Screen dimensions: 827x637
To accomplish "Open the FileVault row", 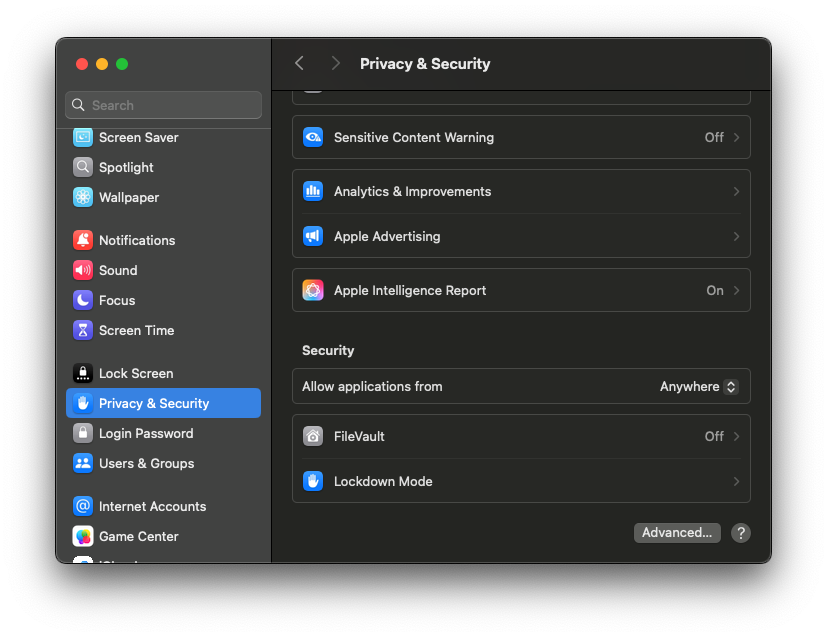I will pyautogui.click(x=521, y=437).
